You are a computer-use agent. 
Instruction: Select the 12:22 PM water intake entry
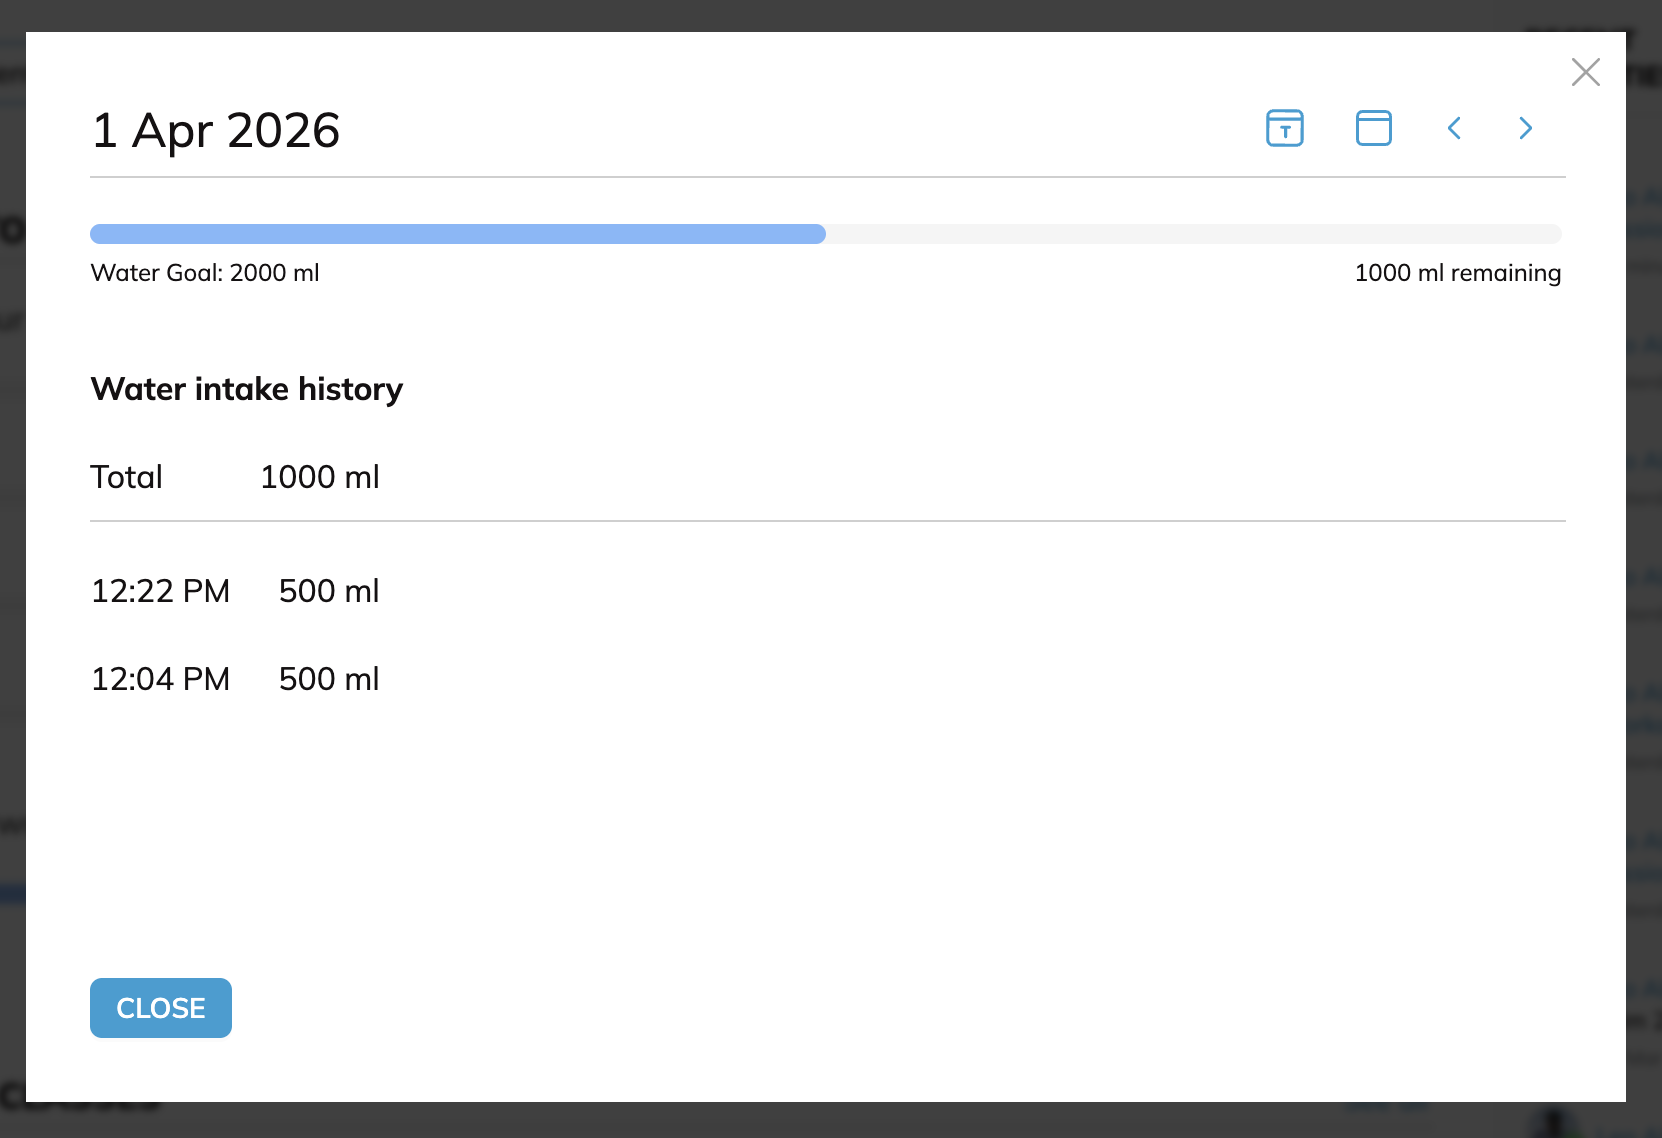pos(235,590)
